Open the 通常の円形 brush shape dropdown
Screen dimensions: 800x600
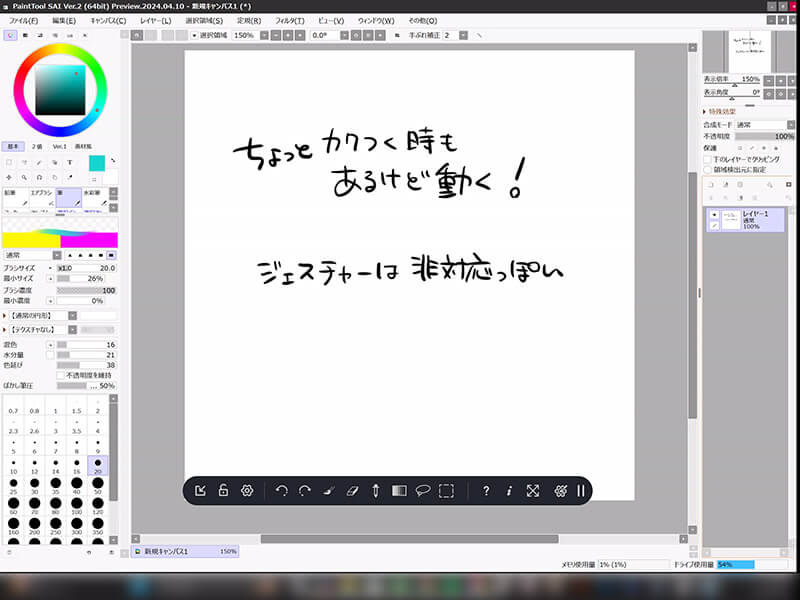tap(72, 314)
